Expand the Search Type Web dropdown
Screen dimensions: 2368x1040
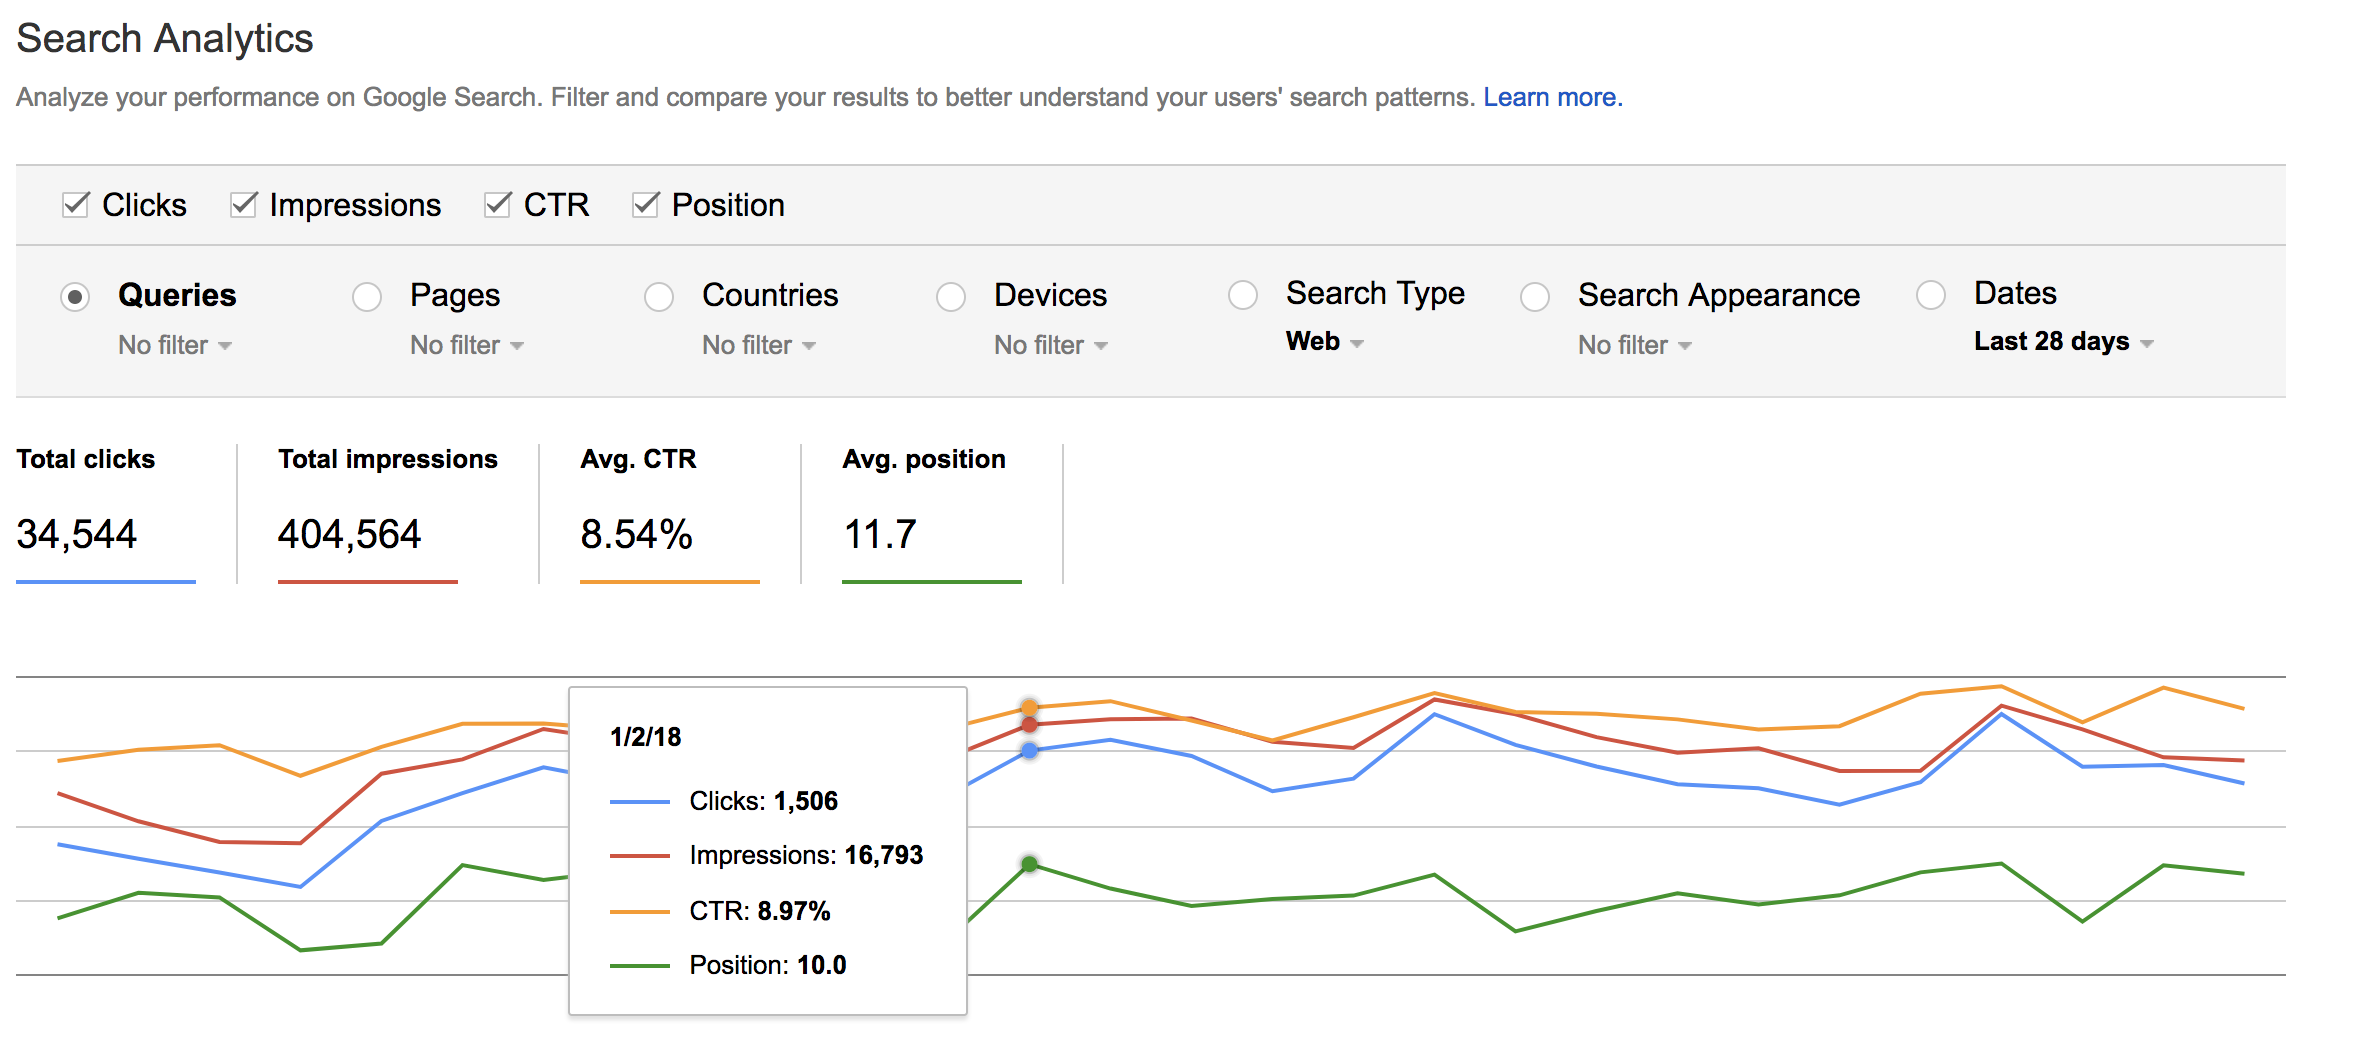(1324, 342)
